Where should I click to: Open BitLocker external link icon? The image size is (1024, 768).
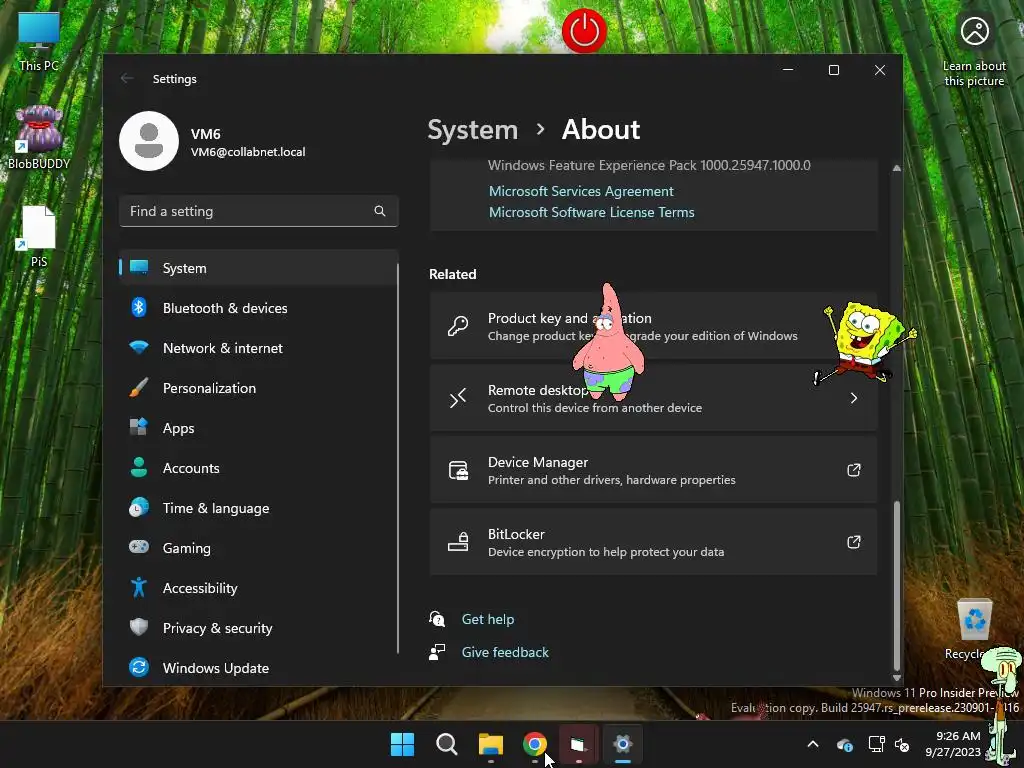[x=854, y=541]
